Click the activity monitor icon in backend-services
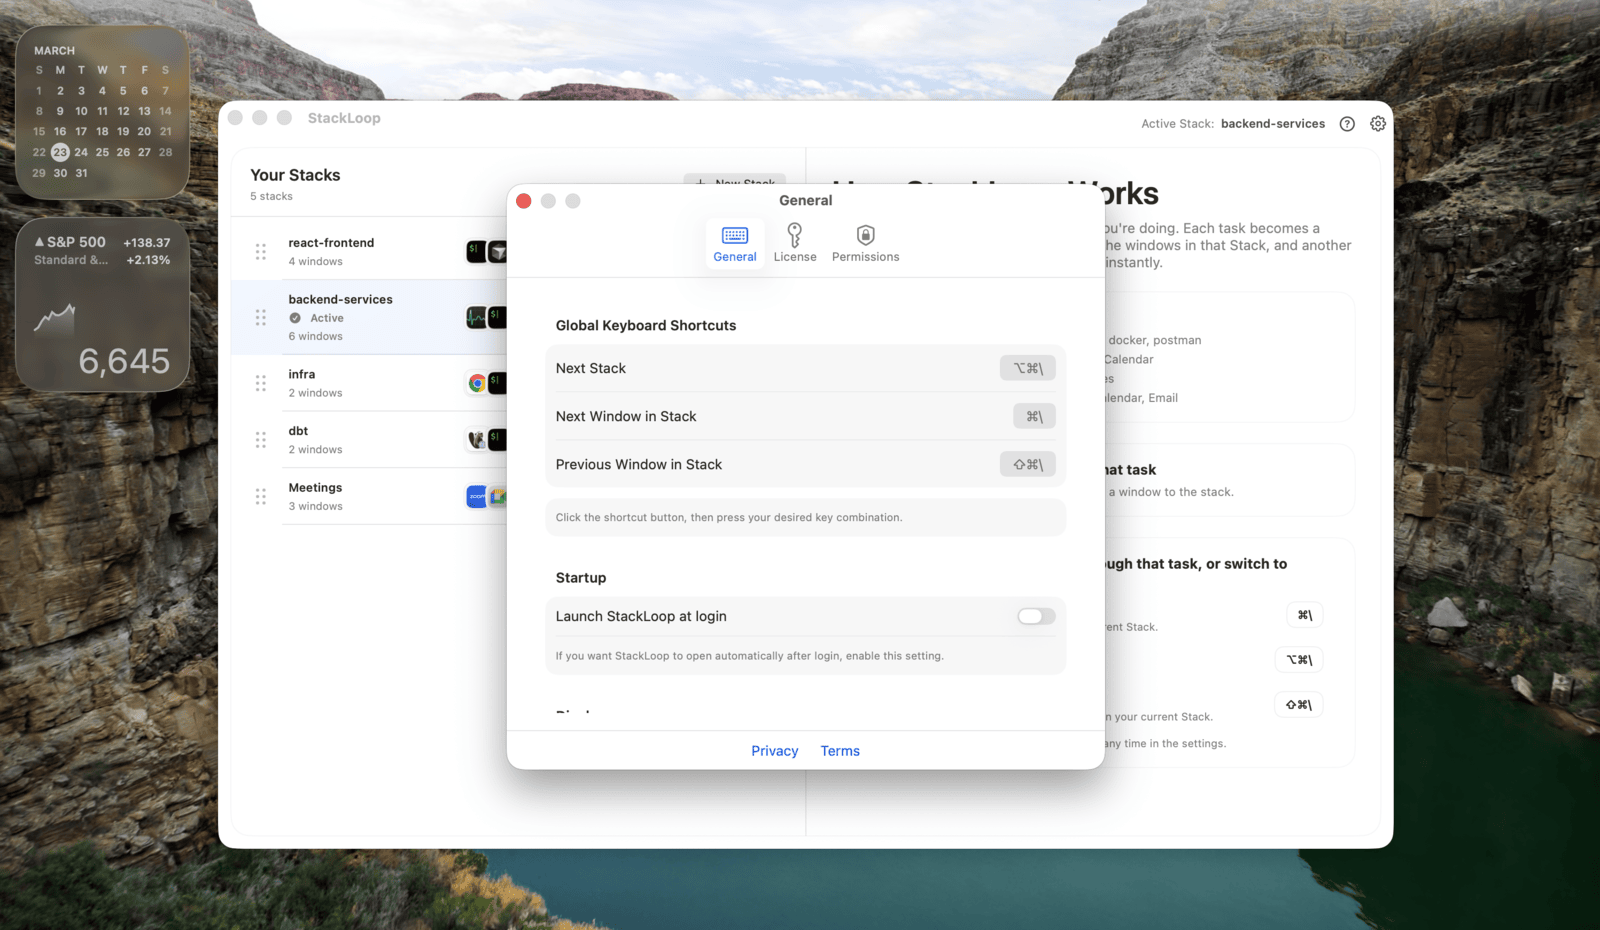 point(476,318)
